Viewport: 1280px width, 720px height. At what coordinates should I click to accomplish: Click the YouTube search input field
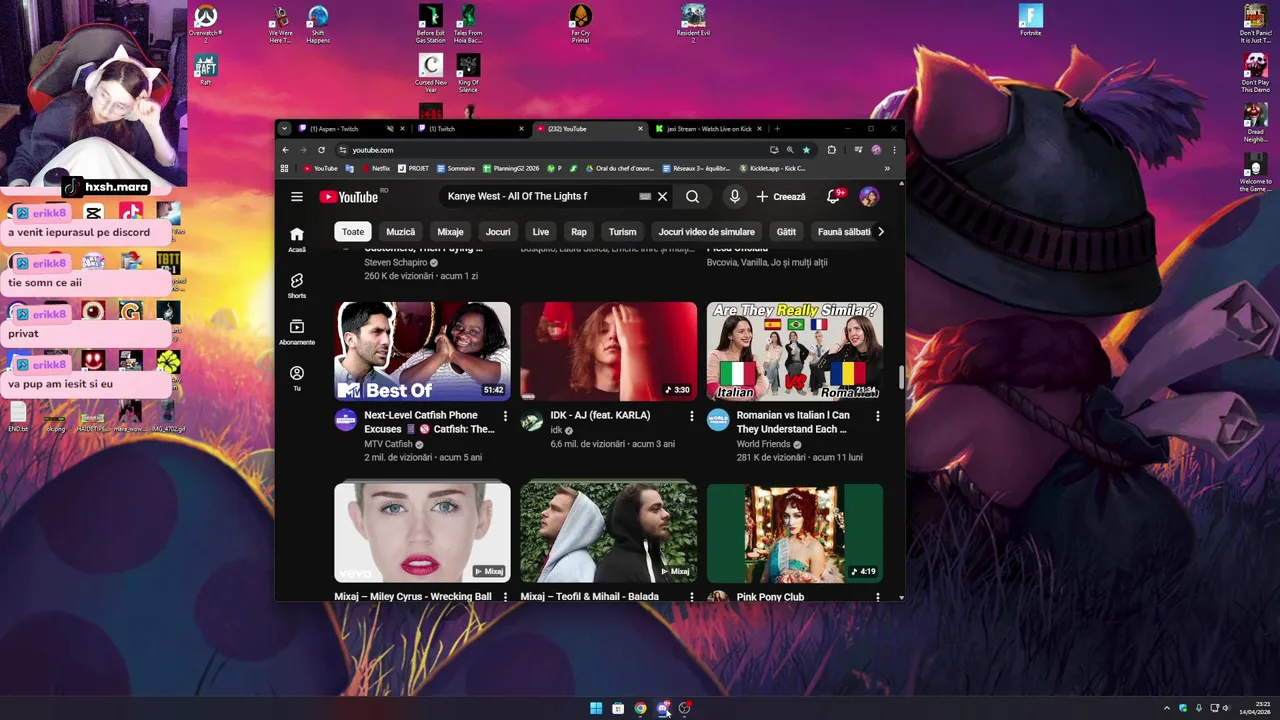pos(540,197)
